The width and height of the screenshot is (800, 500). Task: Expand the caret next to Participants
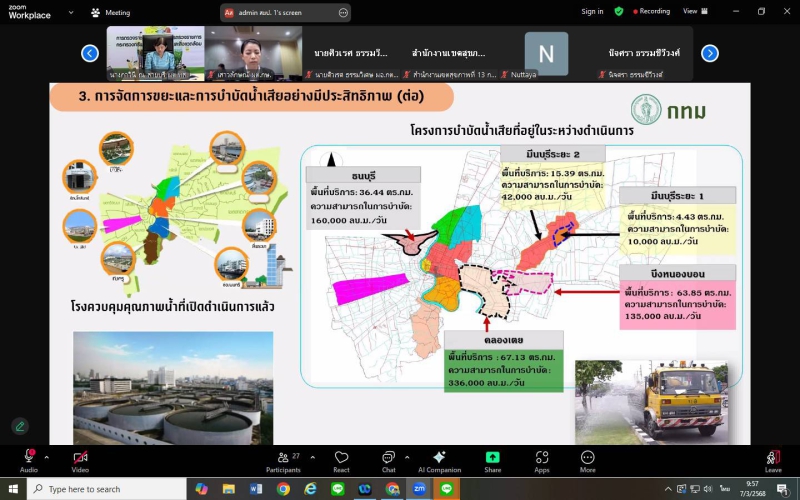point(312,456)
